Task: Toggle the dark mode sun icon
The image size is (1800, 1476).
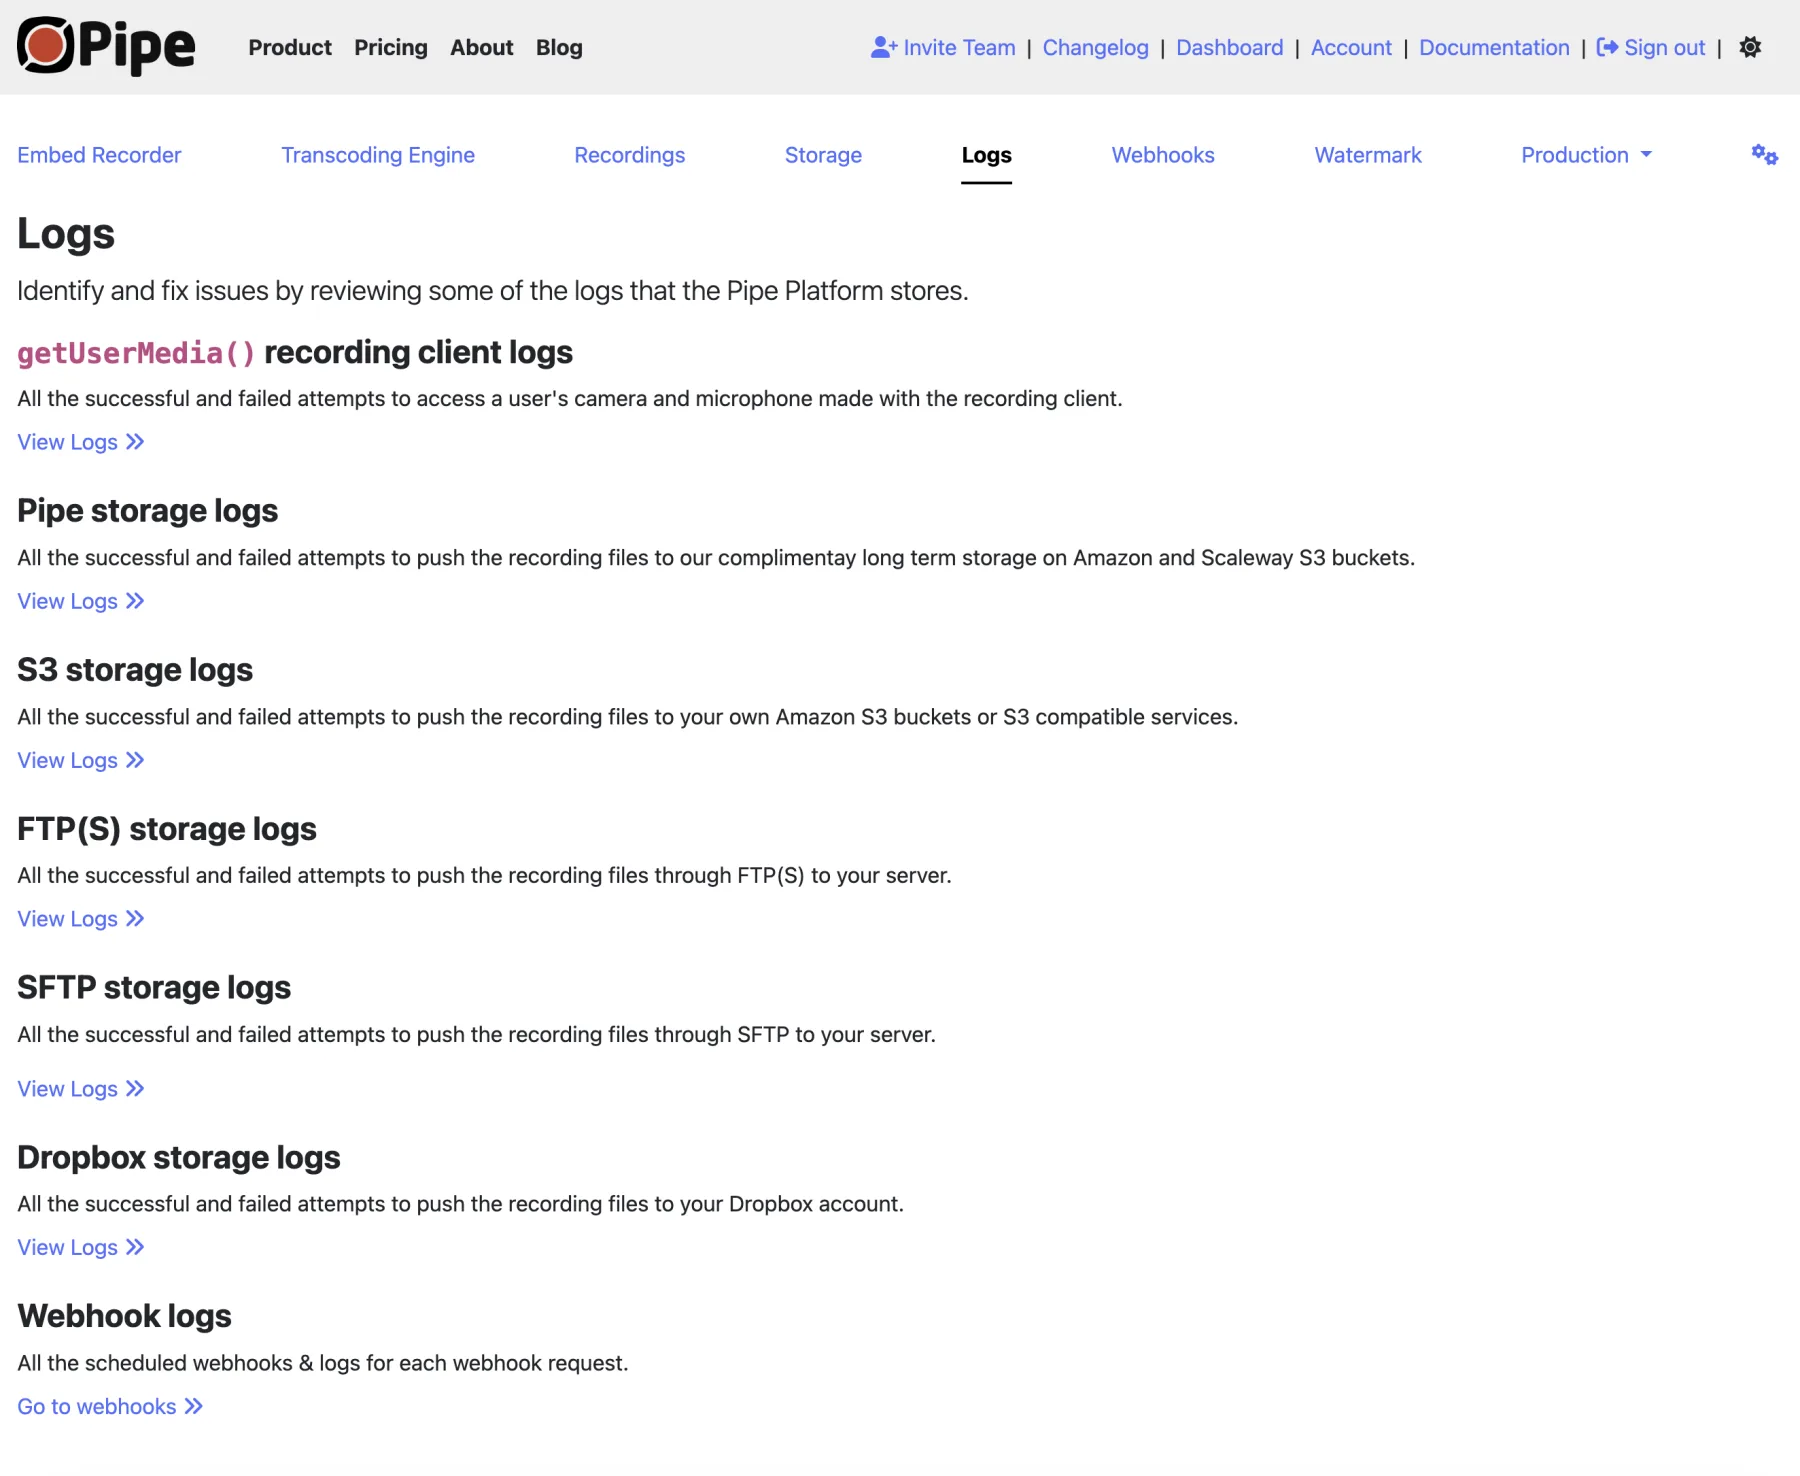Action: pyautogui.click(x=1750, y=47)
